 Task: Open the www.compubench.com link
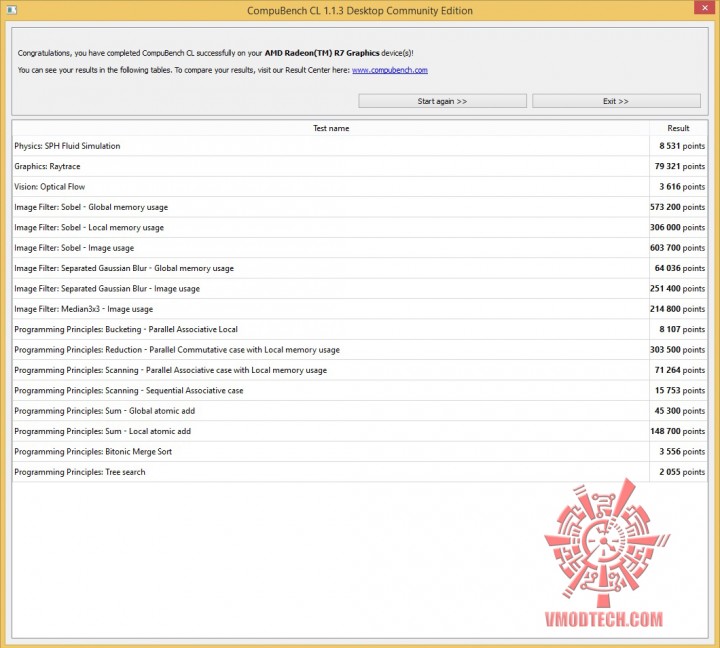[390, 70]
